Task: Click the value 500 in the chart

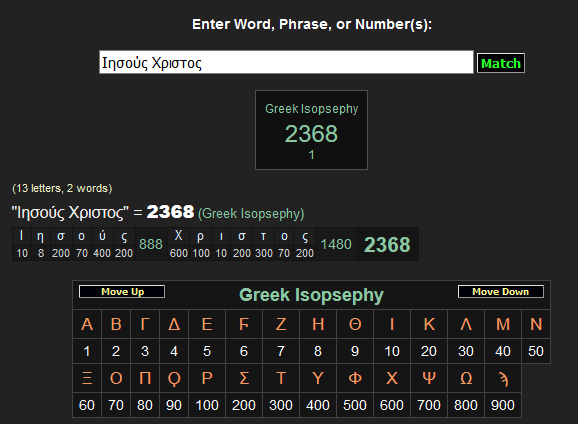Action: pos(355,405)
